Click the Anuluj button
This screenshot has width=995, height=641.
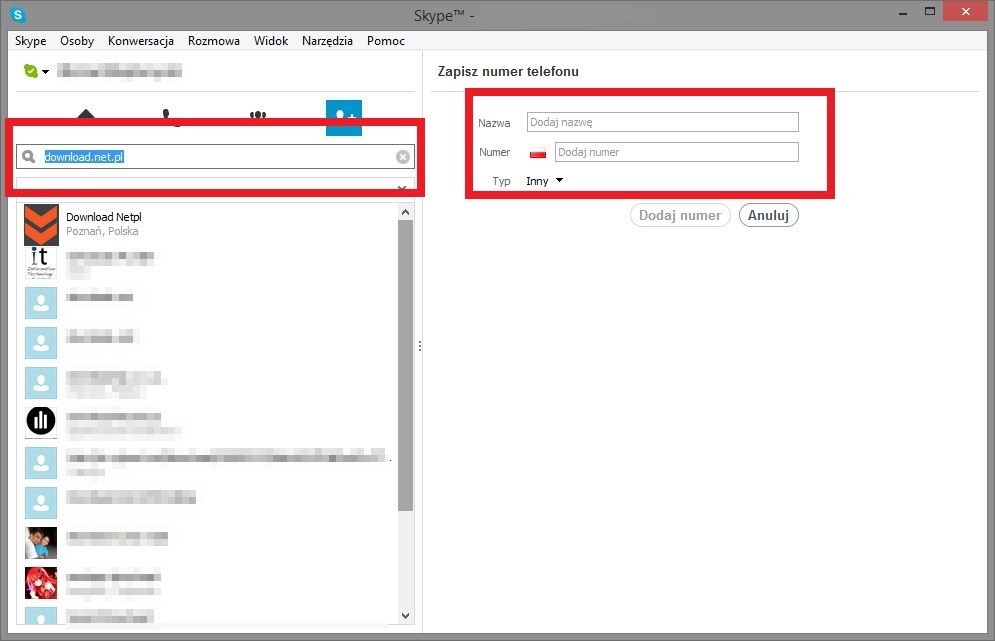tap(768, 215)
